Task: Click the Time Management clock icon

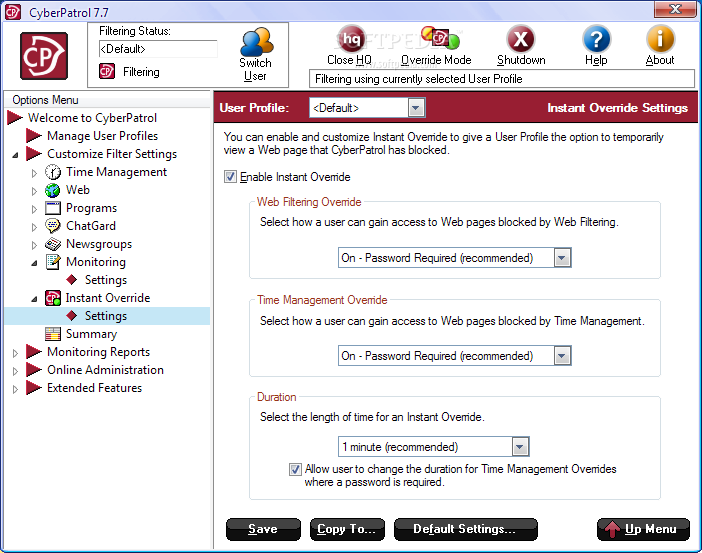Action: pos(53,172)
